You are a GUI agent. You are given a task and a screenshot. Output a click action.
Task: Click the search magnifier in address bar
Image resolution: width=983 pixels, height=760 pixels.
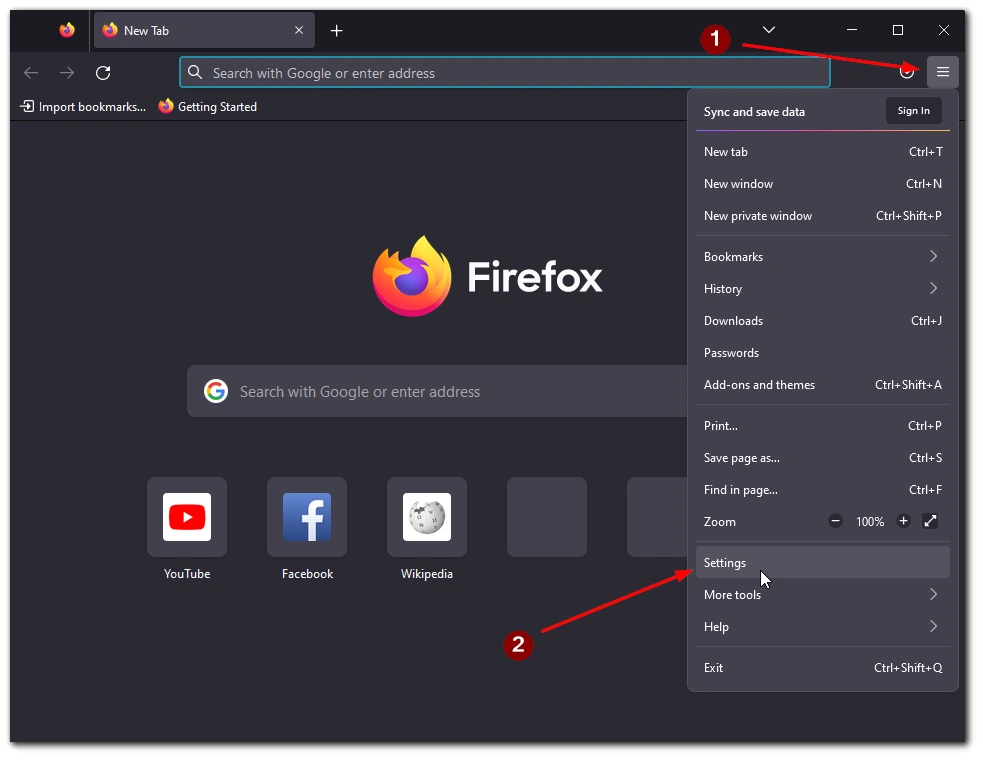point(195,73)
